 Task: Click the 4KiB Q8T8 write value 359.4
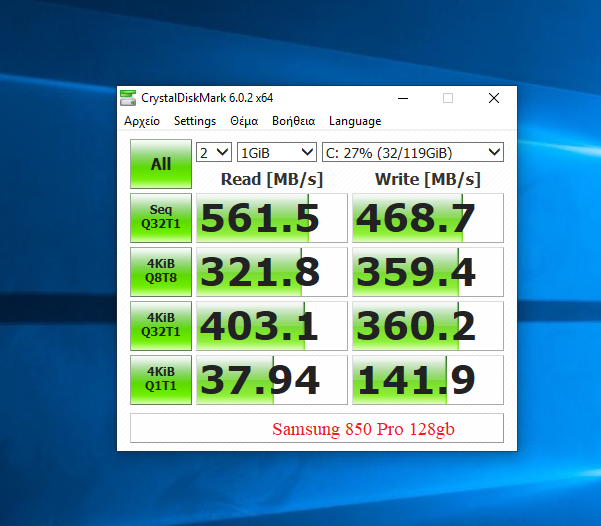428,272
